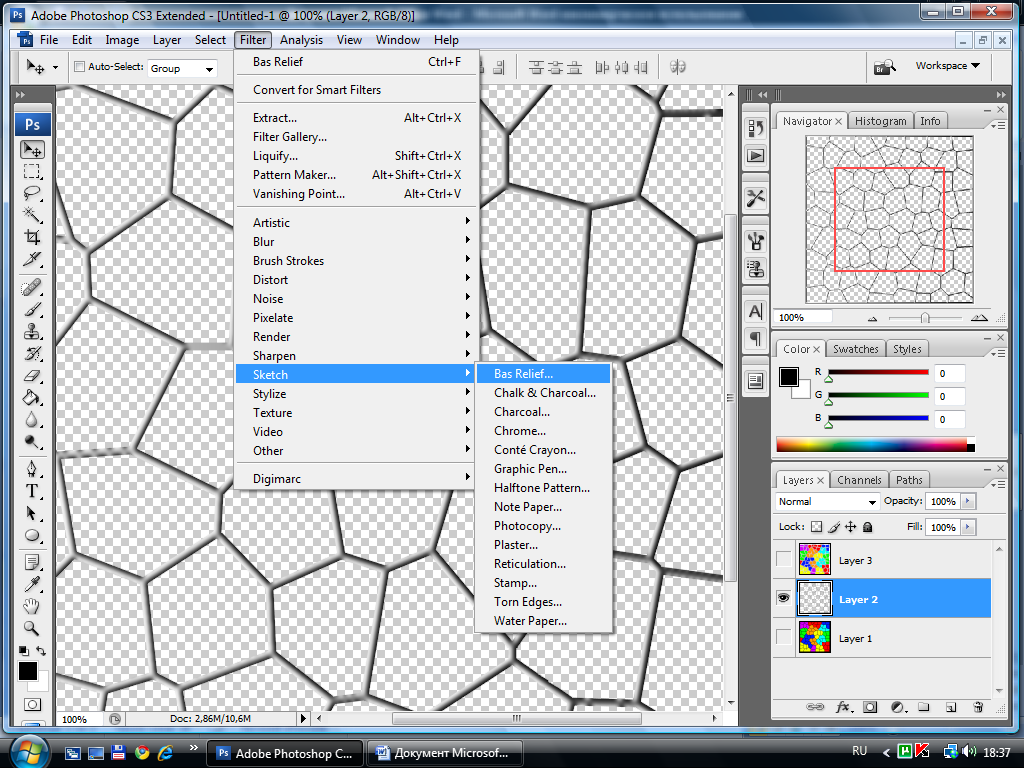Open the Image menu
This screenshot has width=1024, height=768.
coord(122,40)
